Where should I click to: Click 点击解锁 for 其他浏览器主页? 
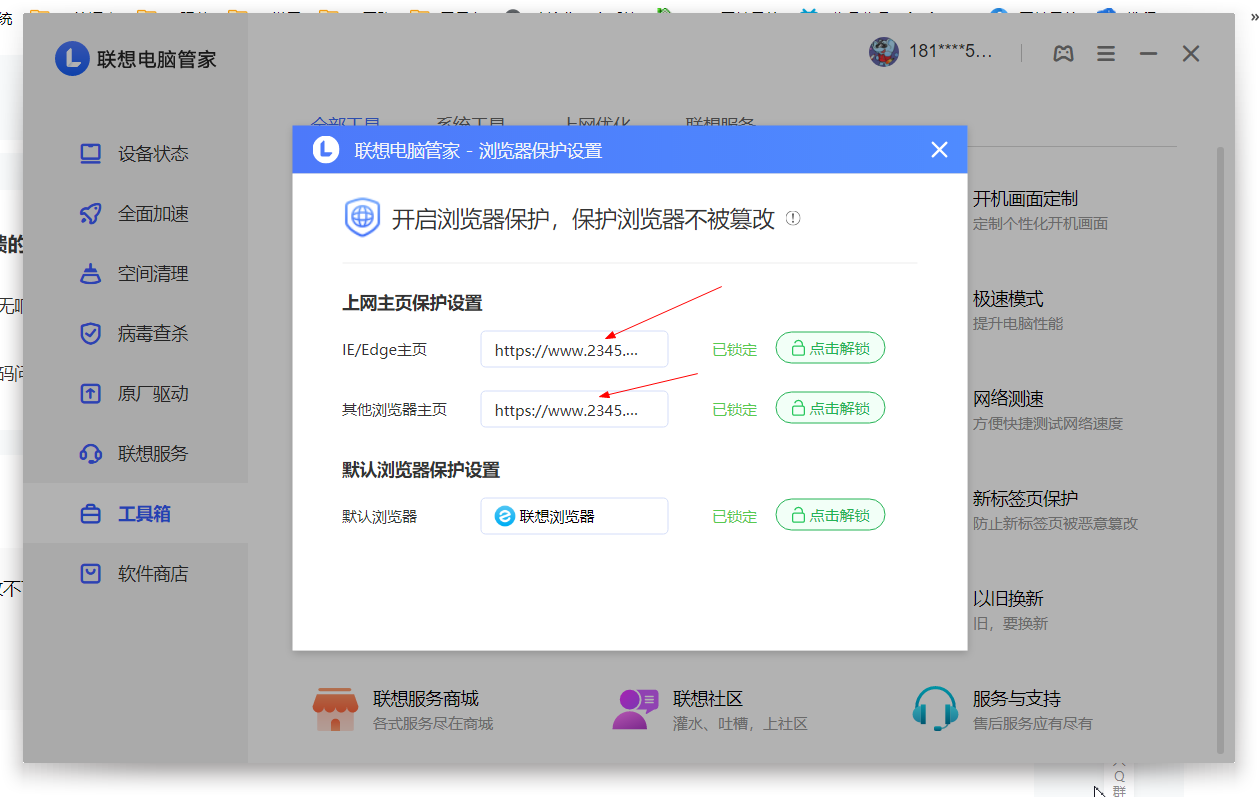coord(830,408)
